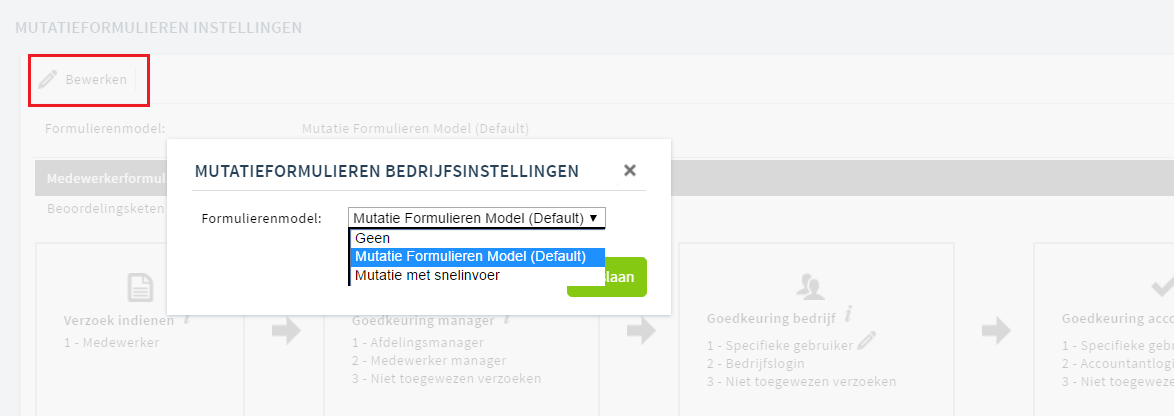This screenshot has width=1174, height=416.
Task: Select the Medewerkerformulieren tab bar
Action: pyautogui.click(x=604, y=178)
